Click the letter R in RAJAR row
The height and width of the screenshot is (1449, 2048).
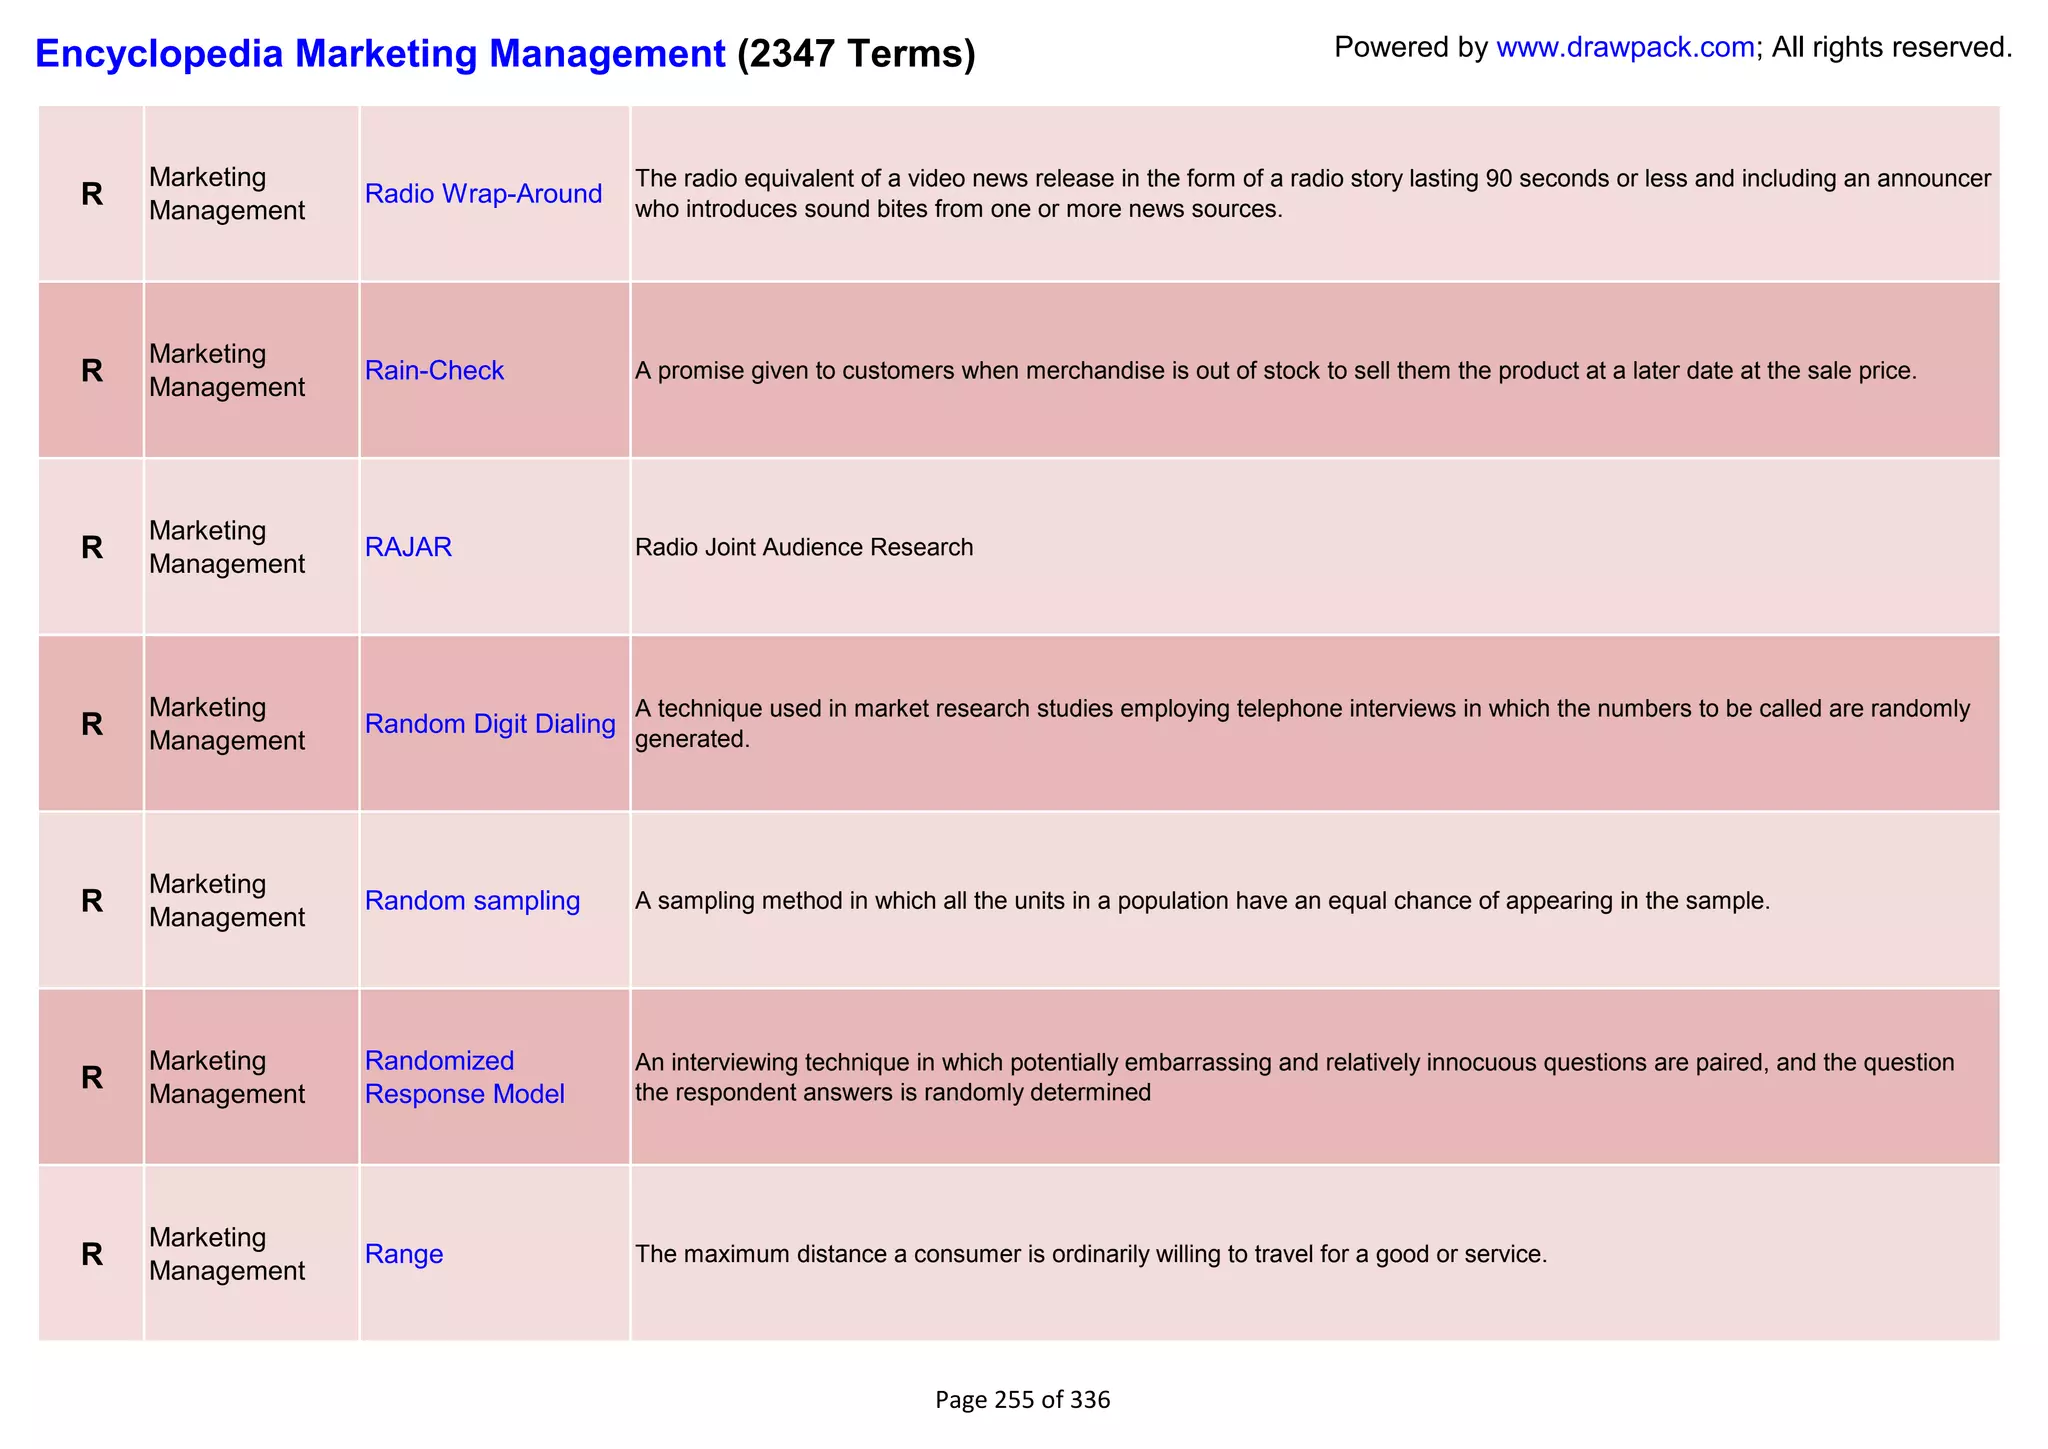coord(92,547)
